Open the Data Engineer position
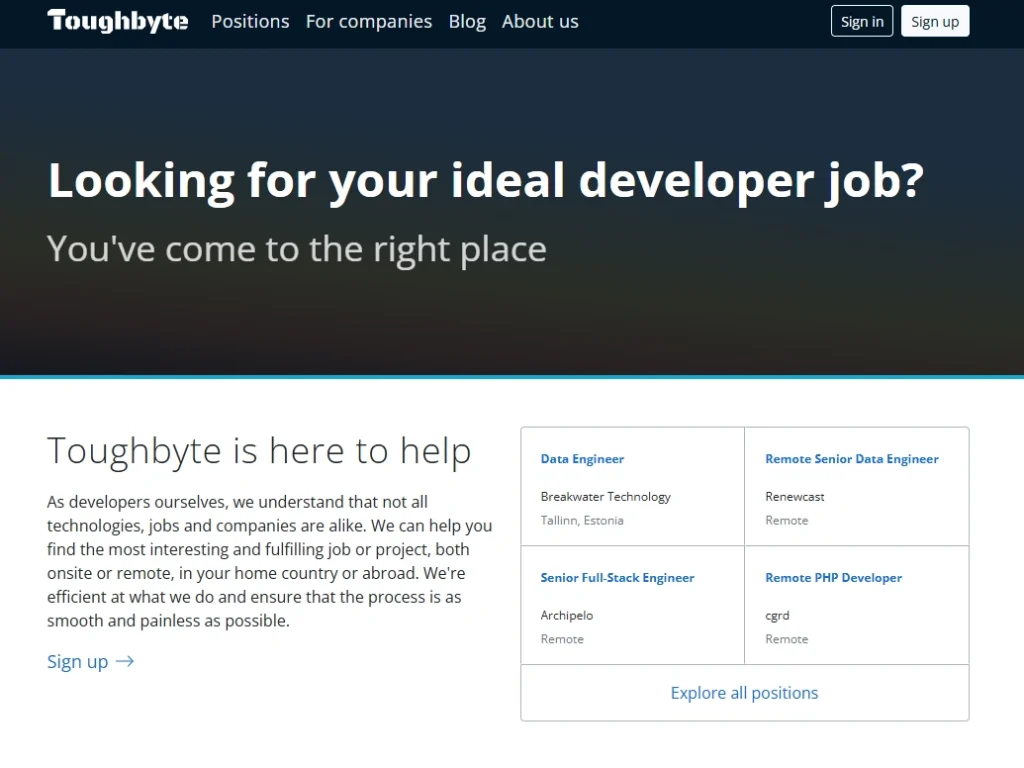Screen dimensions: 1024x768 [x=583, y=459]
